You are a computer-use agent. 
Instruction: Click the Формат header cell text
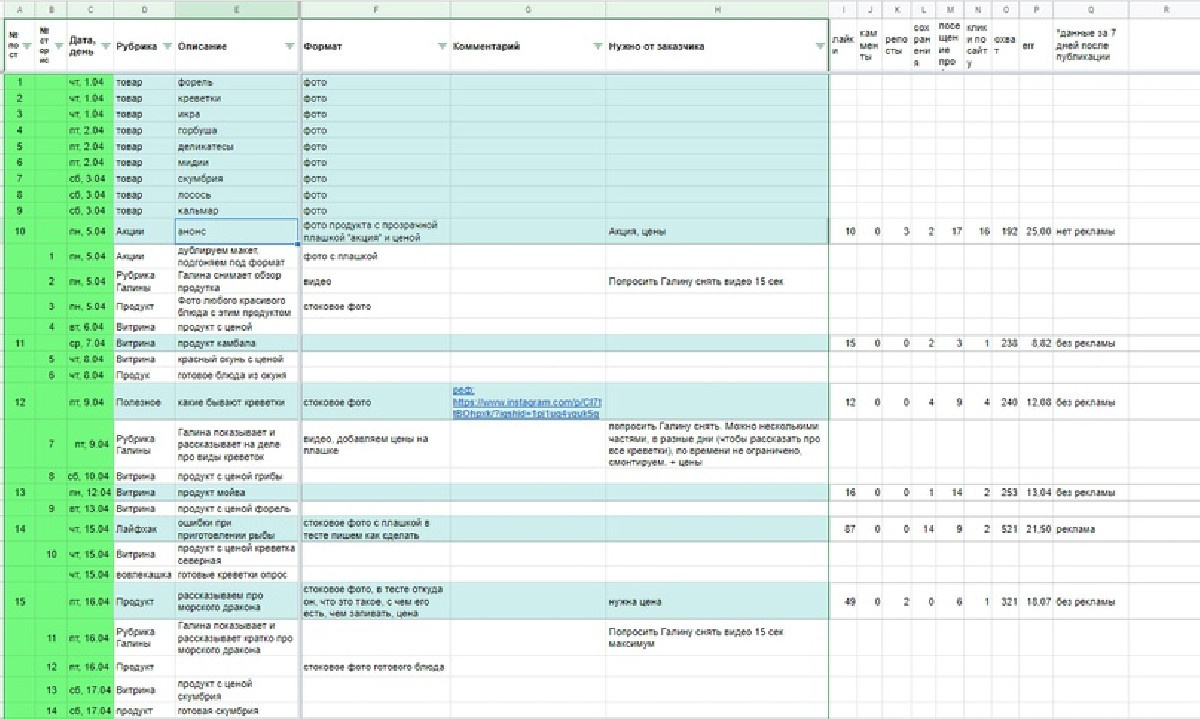[x=322, y=47]
